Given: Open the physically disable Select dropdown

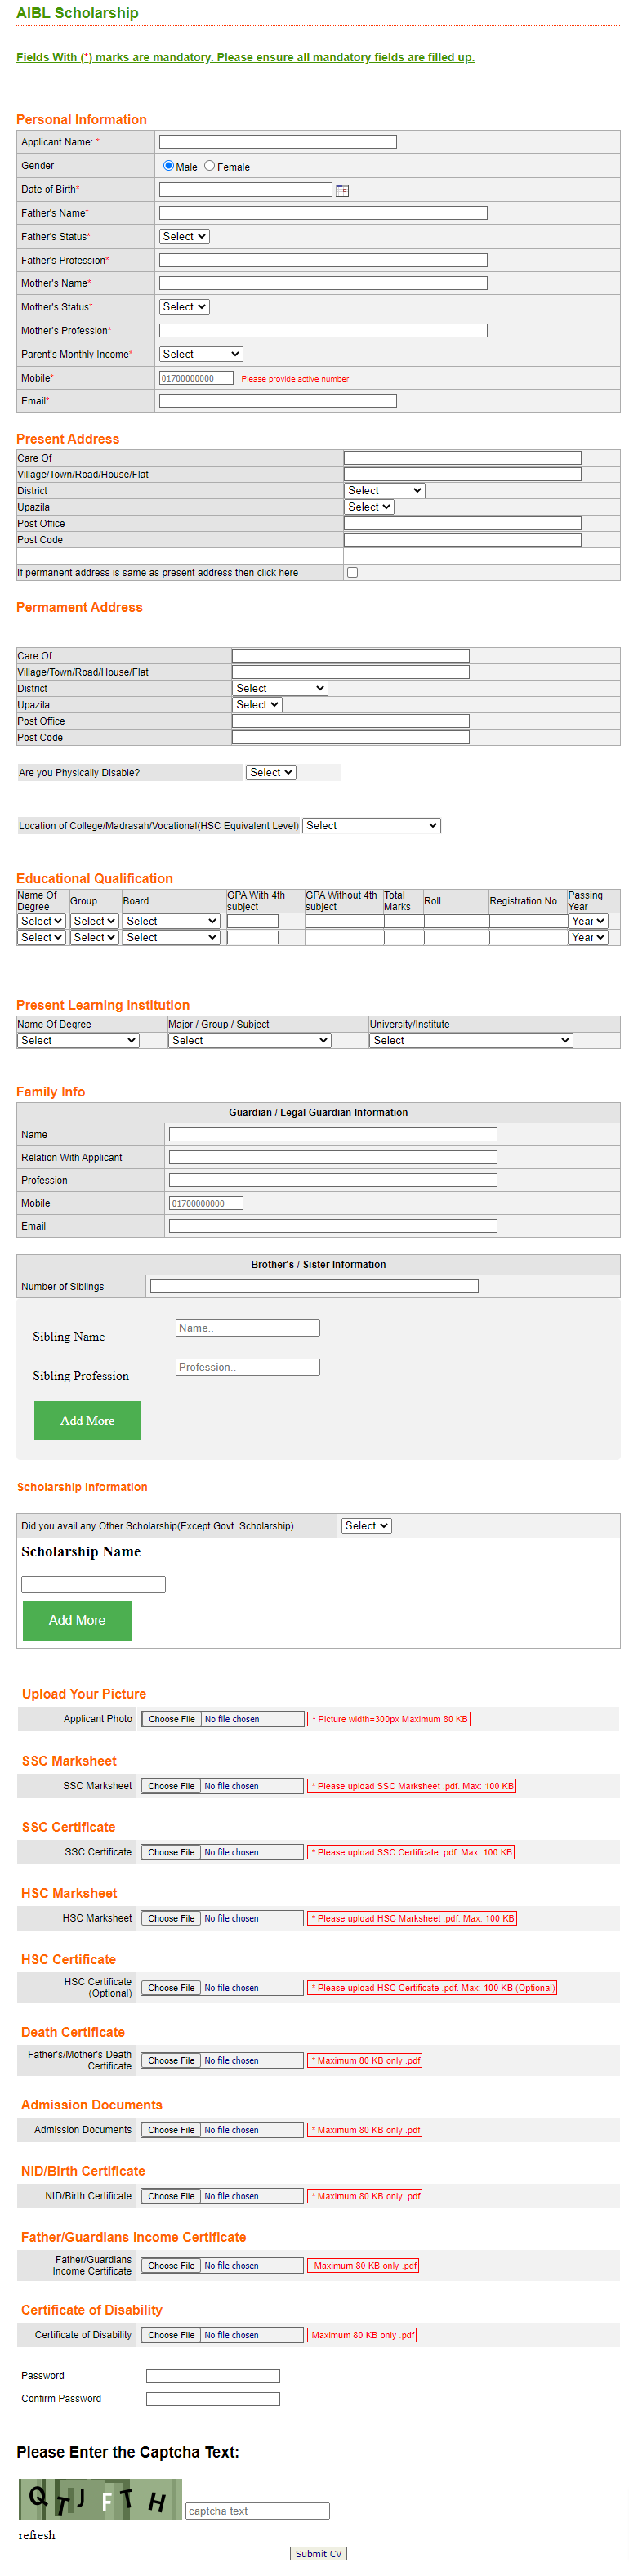Looking at the screenshot, I should click(x=271, y=773).
